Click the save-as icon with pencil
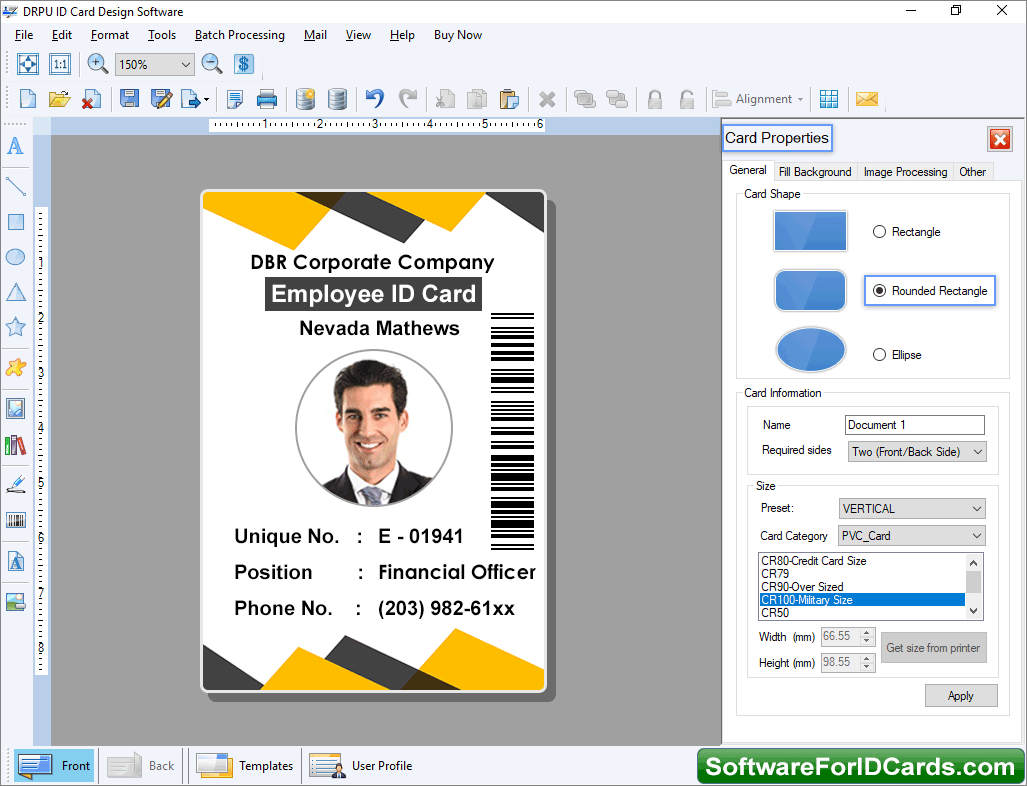1027x786 pixels. point(161,99)
